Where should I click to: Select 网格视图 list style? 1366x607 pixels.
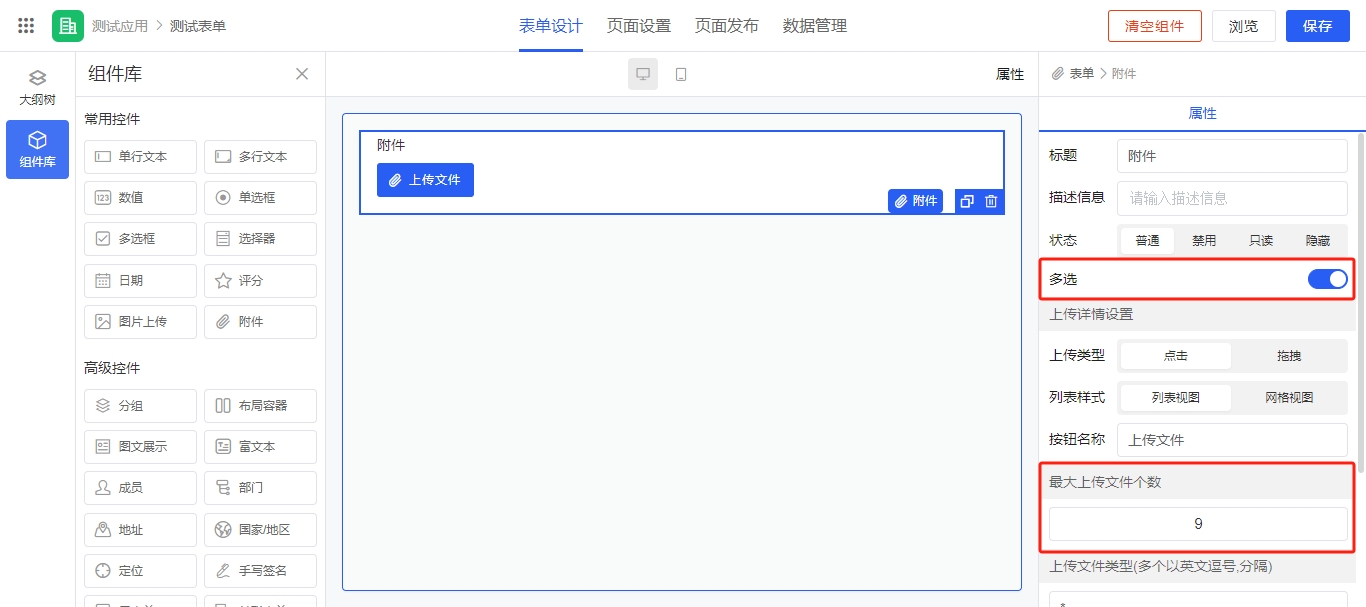point(1289,397)
